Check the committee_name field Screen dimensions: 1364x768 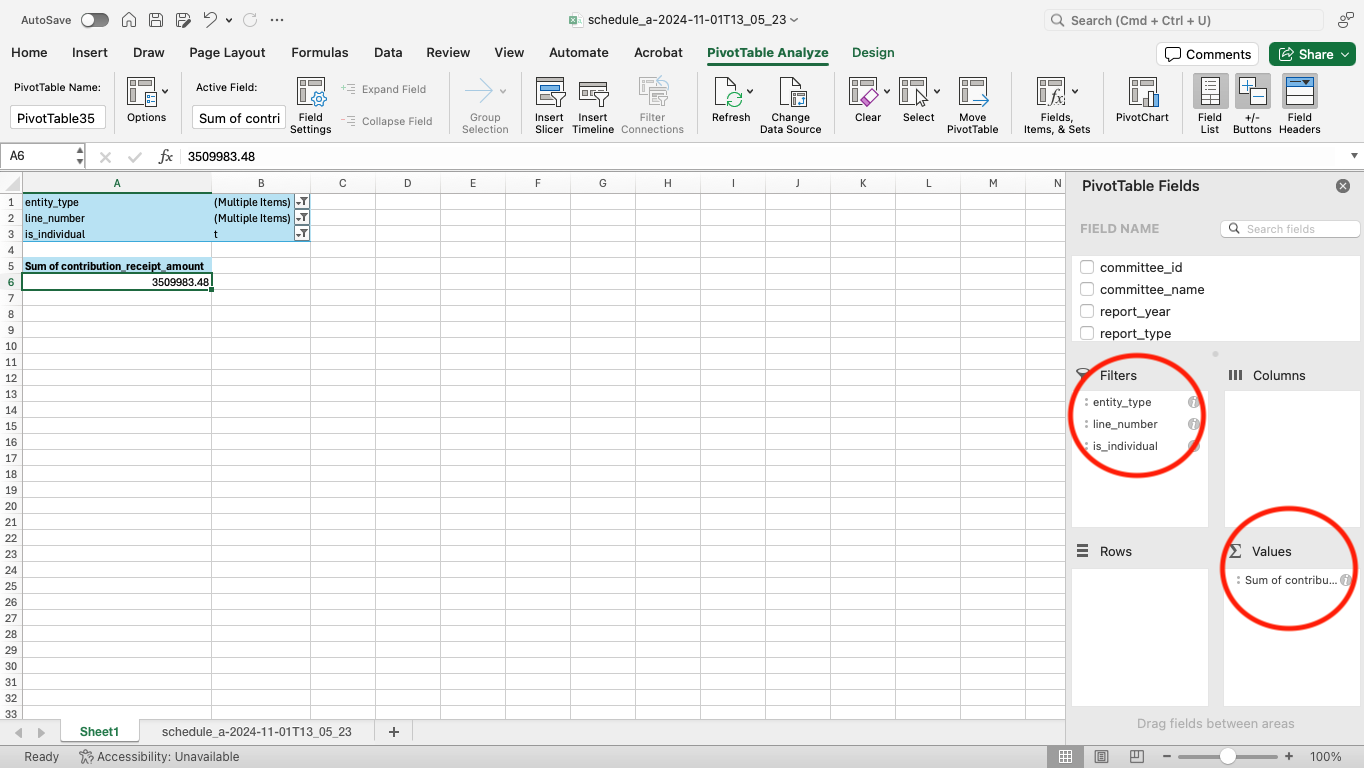click(x=1087, y=289)
